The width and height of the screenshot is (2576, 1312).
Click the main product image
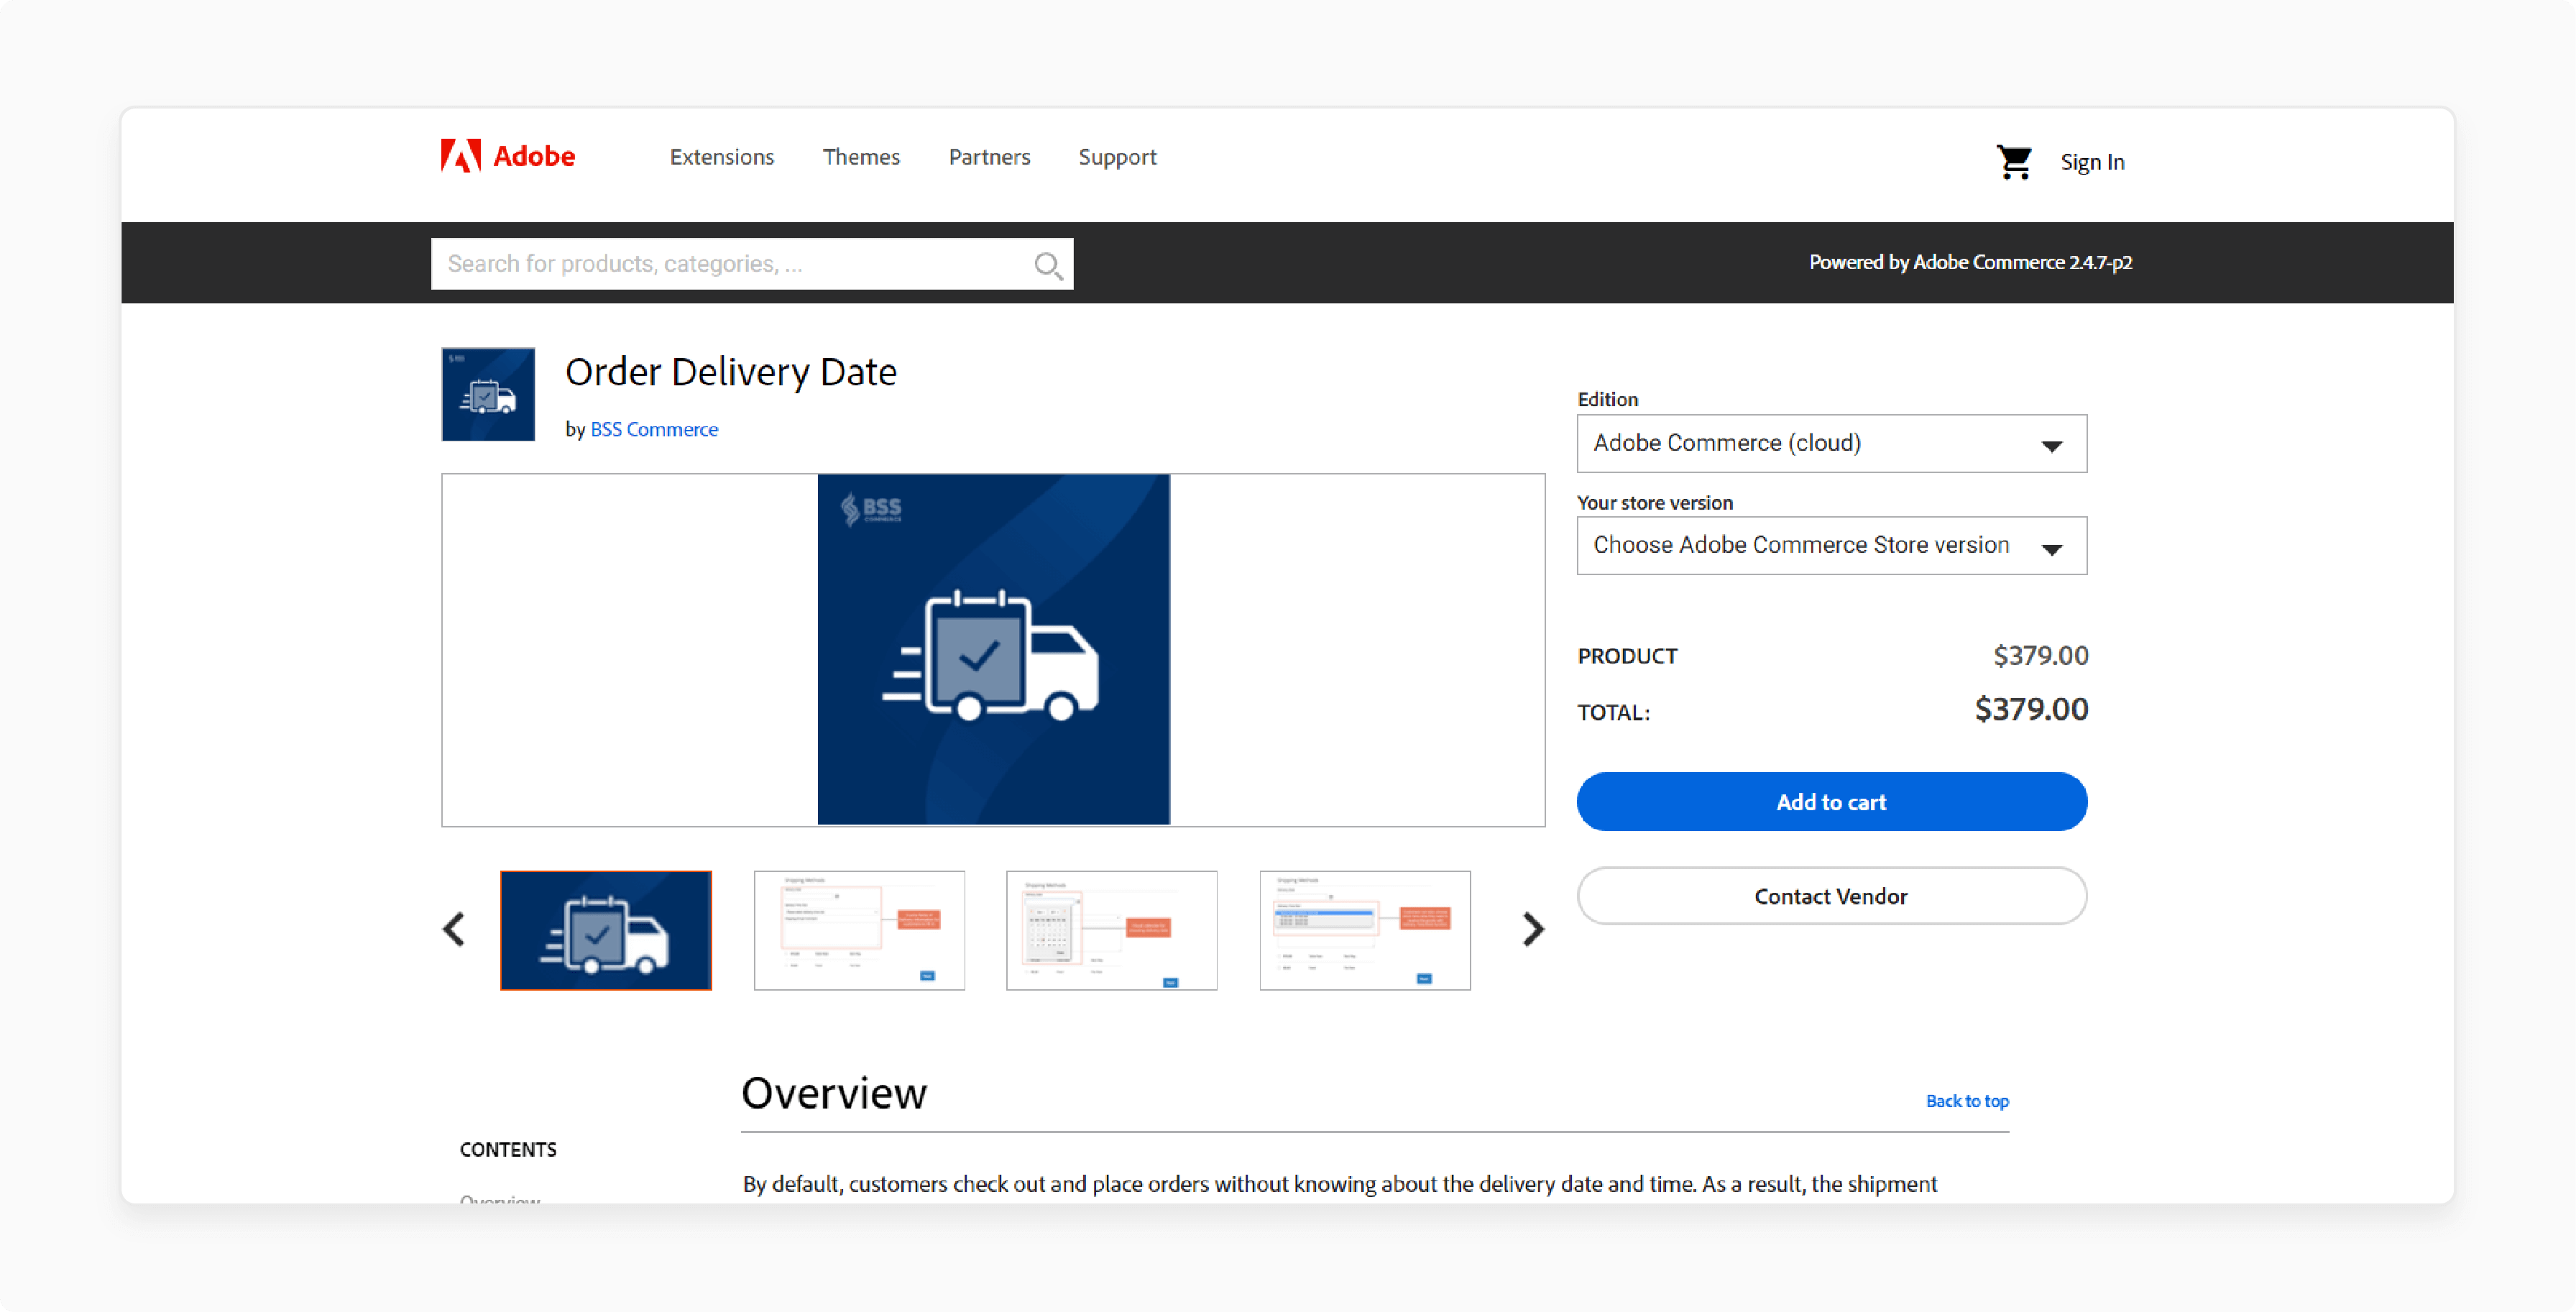994,650
